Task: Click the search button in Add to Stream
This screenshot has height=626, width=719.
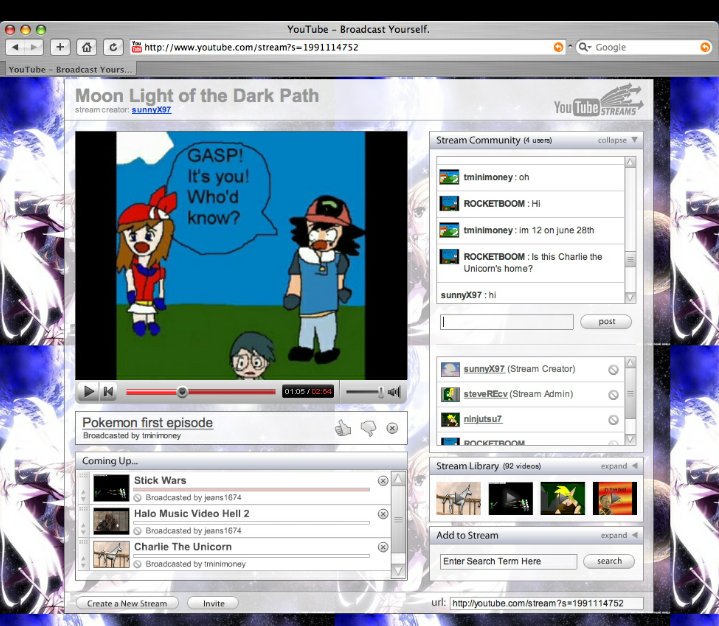Action: click(x=609, y=561)
